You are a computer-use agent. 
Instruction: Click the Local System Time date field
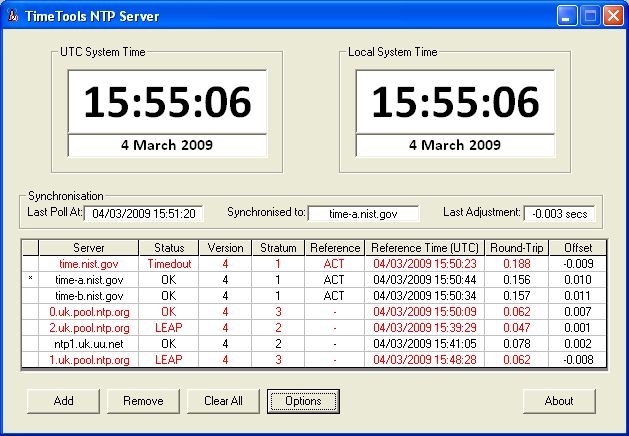point(455,145)
